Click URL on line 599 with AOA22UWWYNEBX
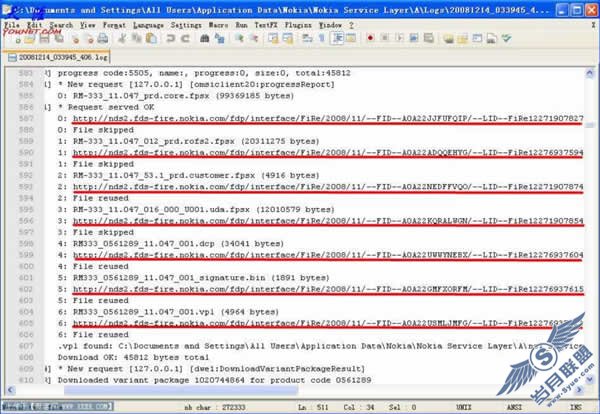600x414 pixels. tap(328, 255)
